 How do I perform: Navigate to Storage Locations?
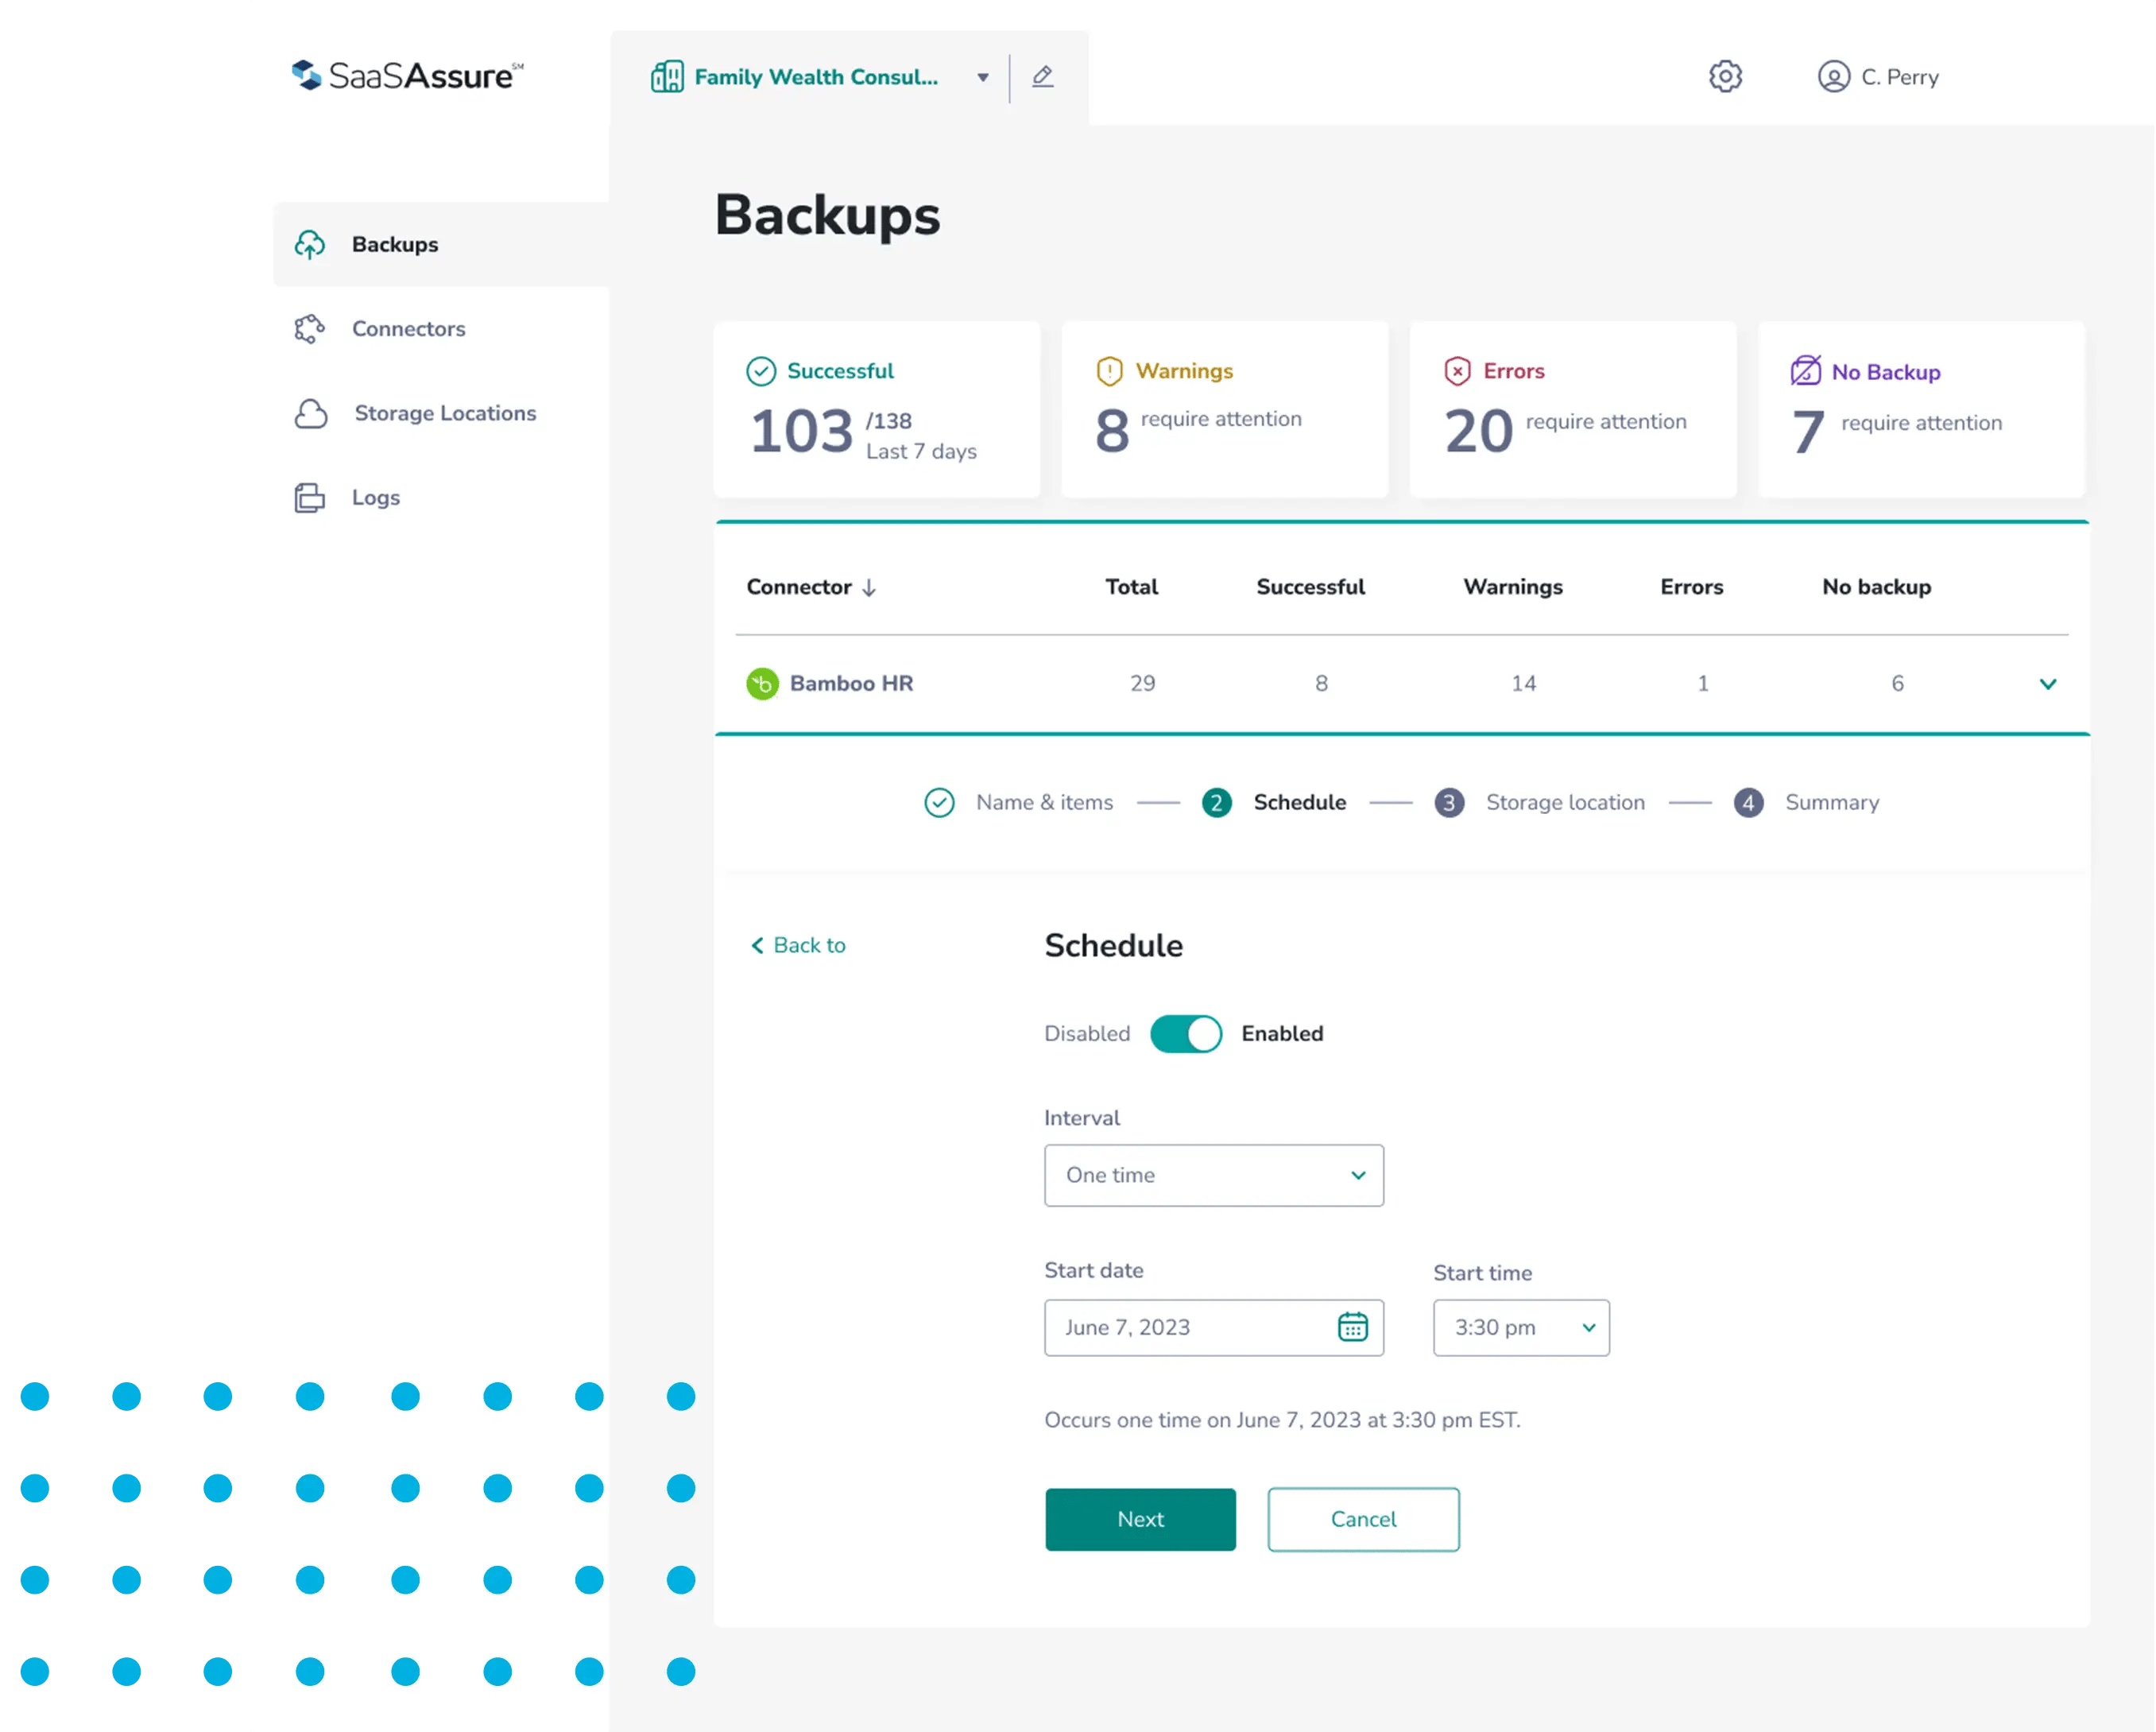(445, 413)
